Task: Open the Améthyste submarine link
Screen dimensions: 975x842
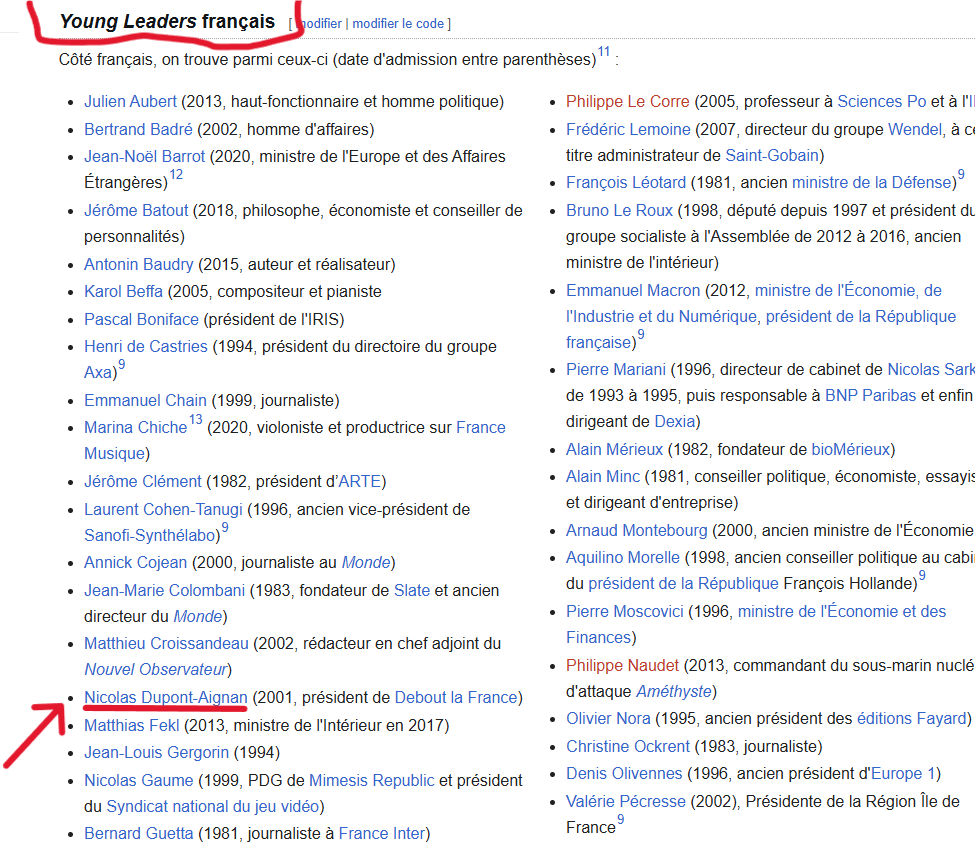Action: click(673, 691)
